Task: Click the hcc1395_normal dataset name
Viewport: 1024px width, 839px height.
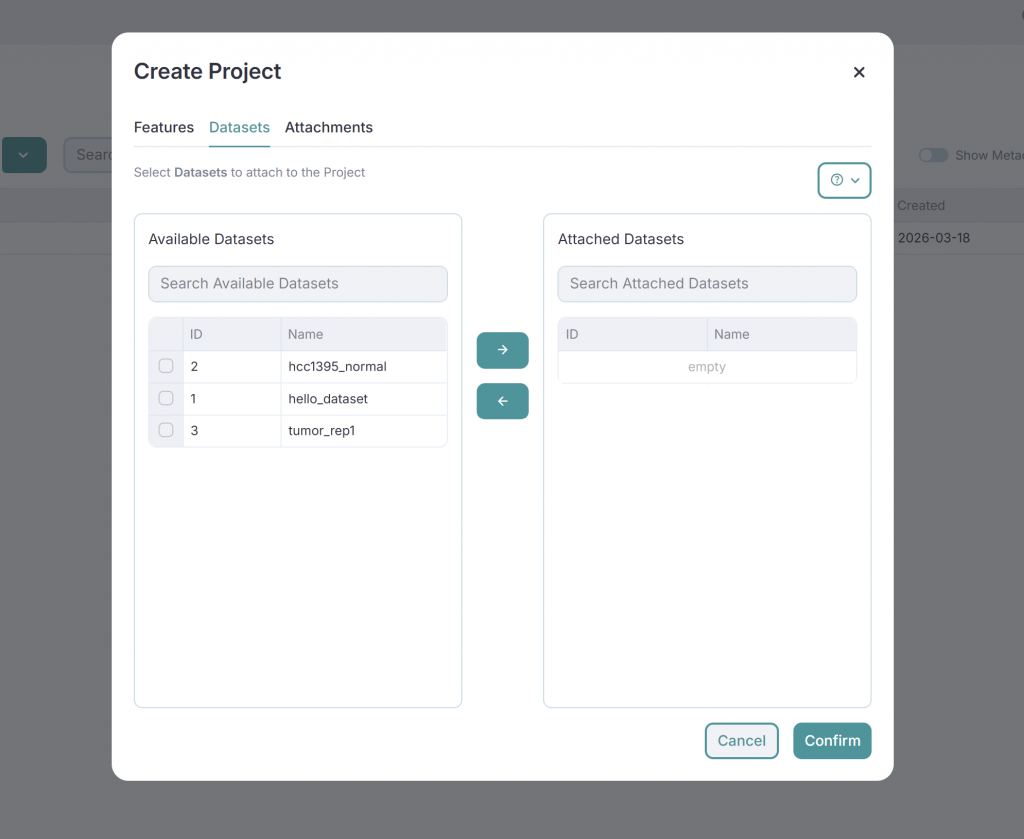Action: pyautogui.click(x=337, y=366)
